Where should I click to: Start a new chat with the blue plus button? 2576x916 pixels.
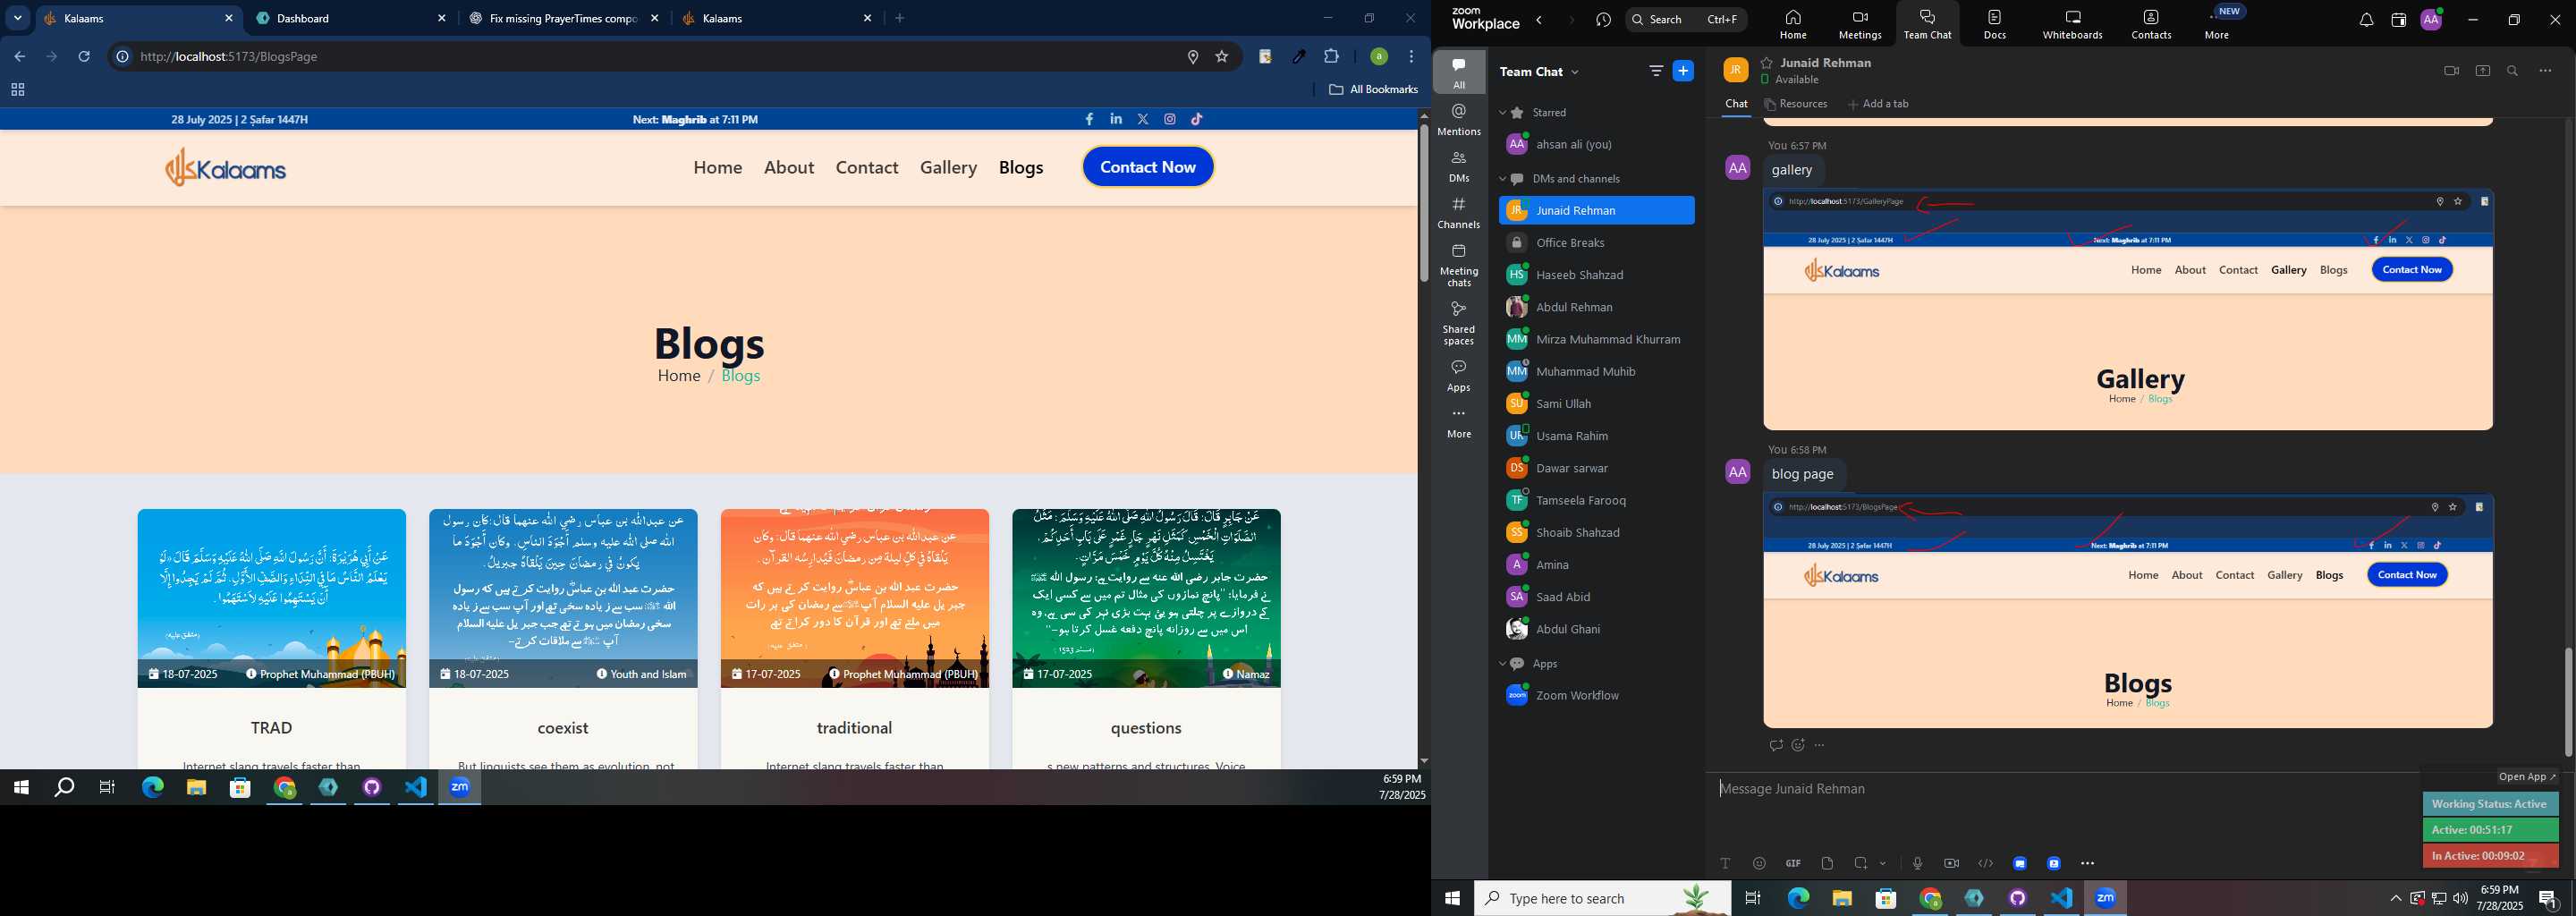(x=1683, y=71)
